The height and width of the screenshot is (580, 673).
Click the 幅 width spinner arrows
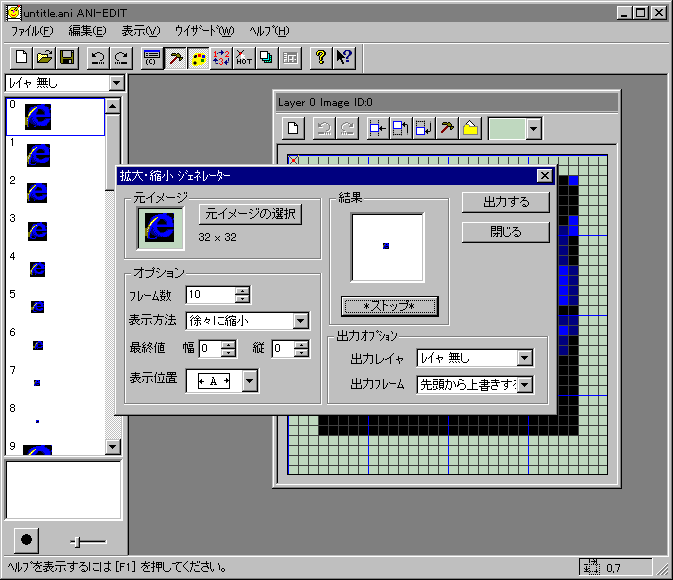[228, 349]
